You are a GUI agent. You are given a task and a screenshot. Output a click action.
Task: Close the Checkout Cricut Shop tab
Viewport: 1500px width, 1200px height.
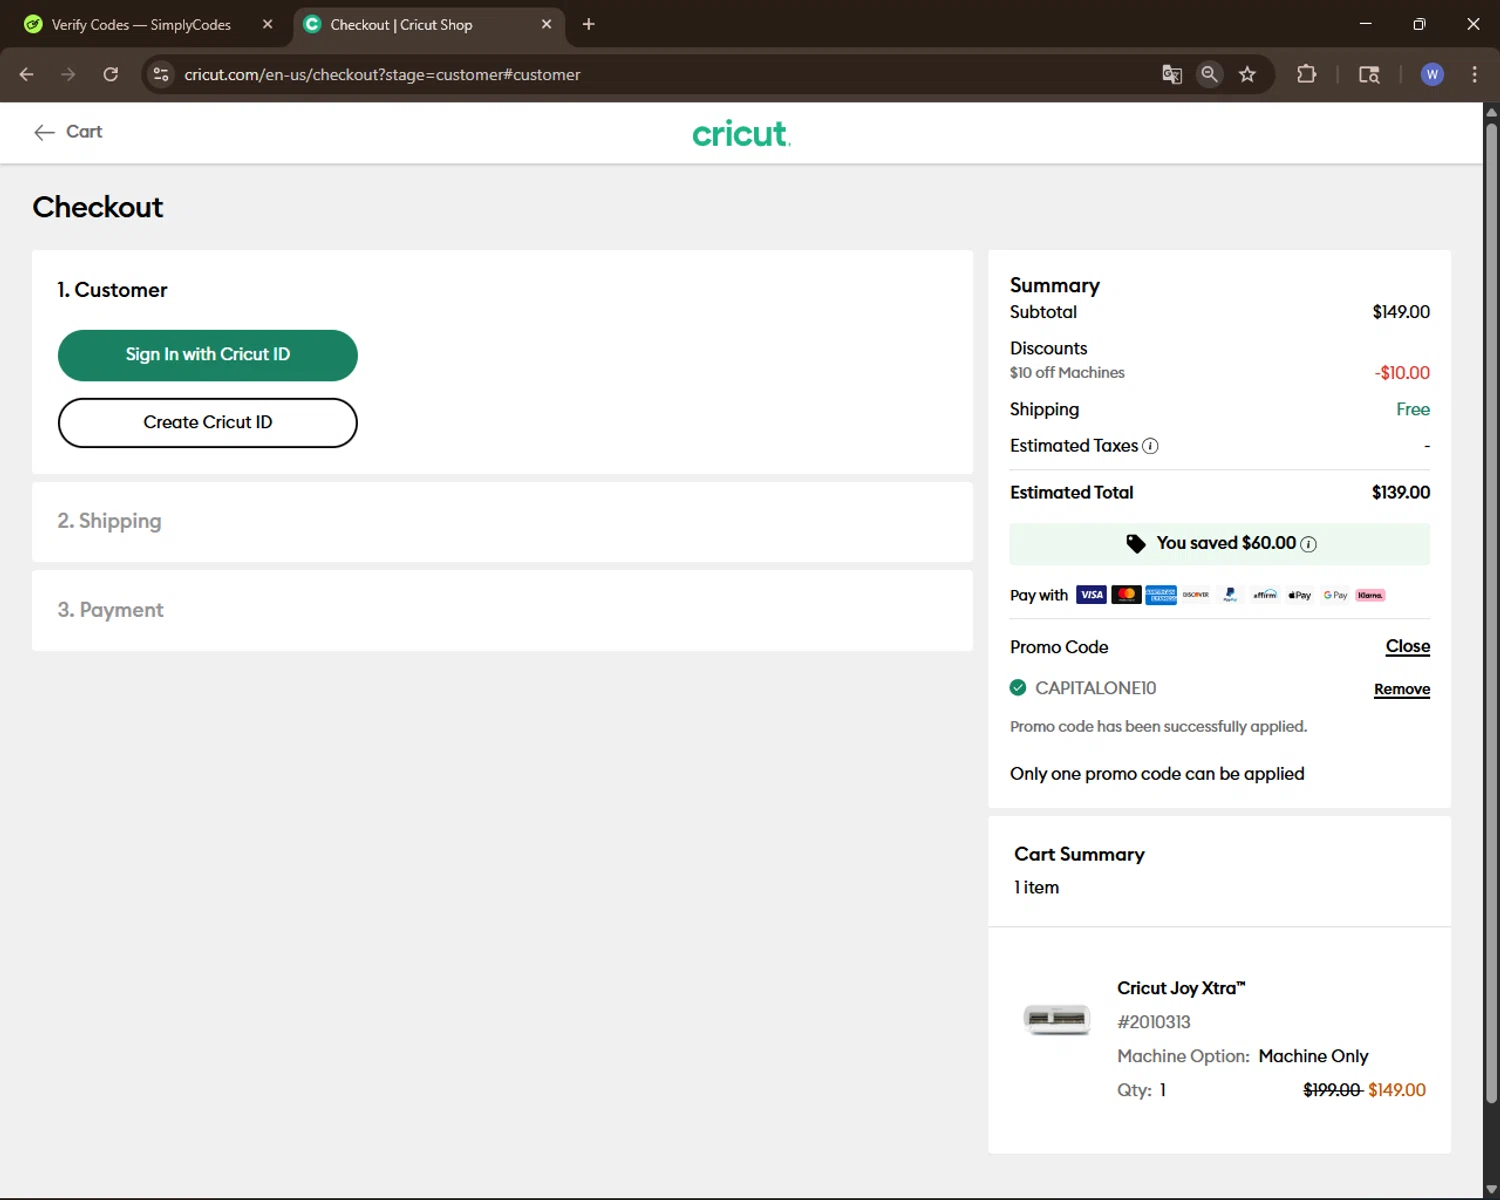(x=546, y=24)
